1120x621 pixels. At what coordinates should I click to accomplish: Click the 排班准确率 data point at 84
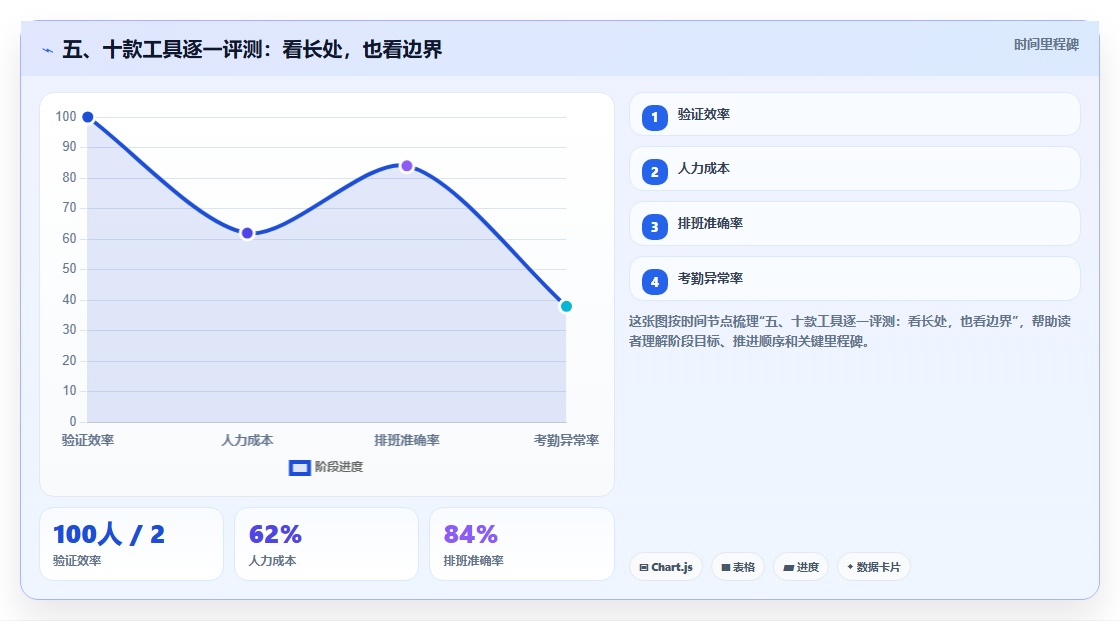point(406,166)
